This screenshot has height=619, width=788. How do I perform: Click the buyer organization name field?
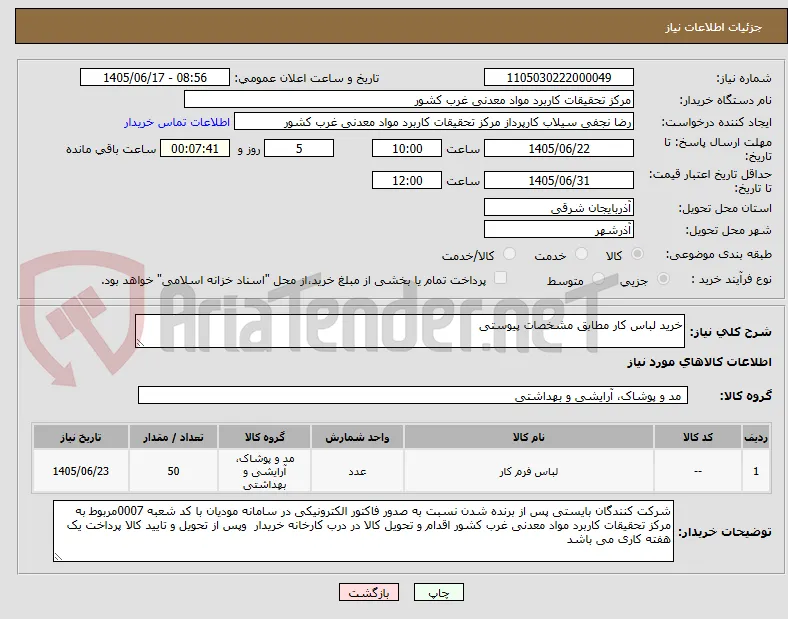tap(409, 99)
